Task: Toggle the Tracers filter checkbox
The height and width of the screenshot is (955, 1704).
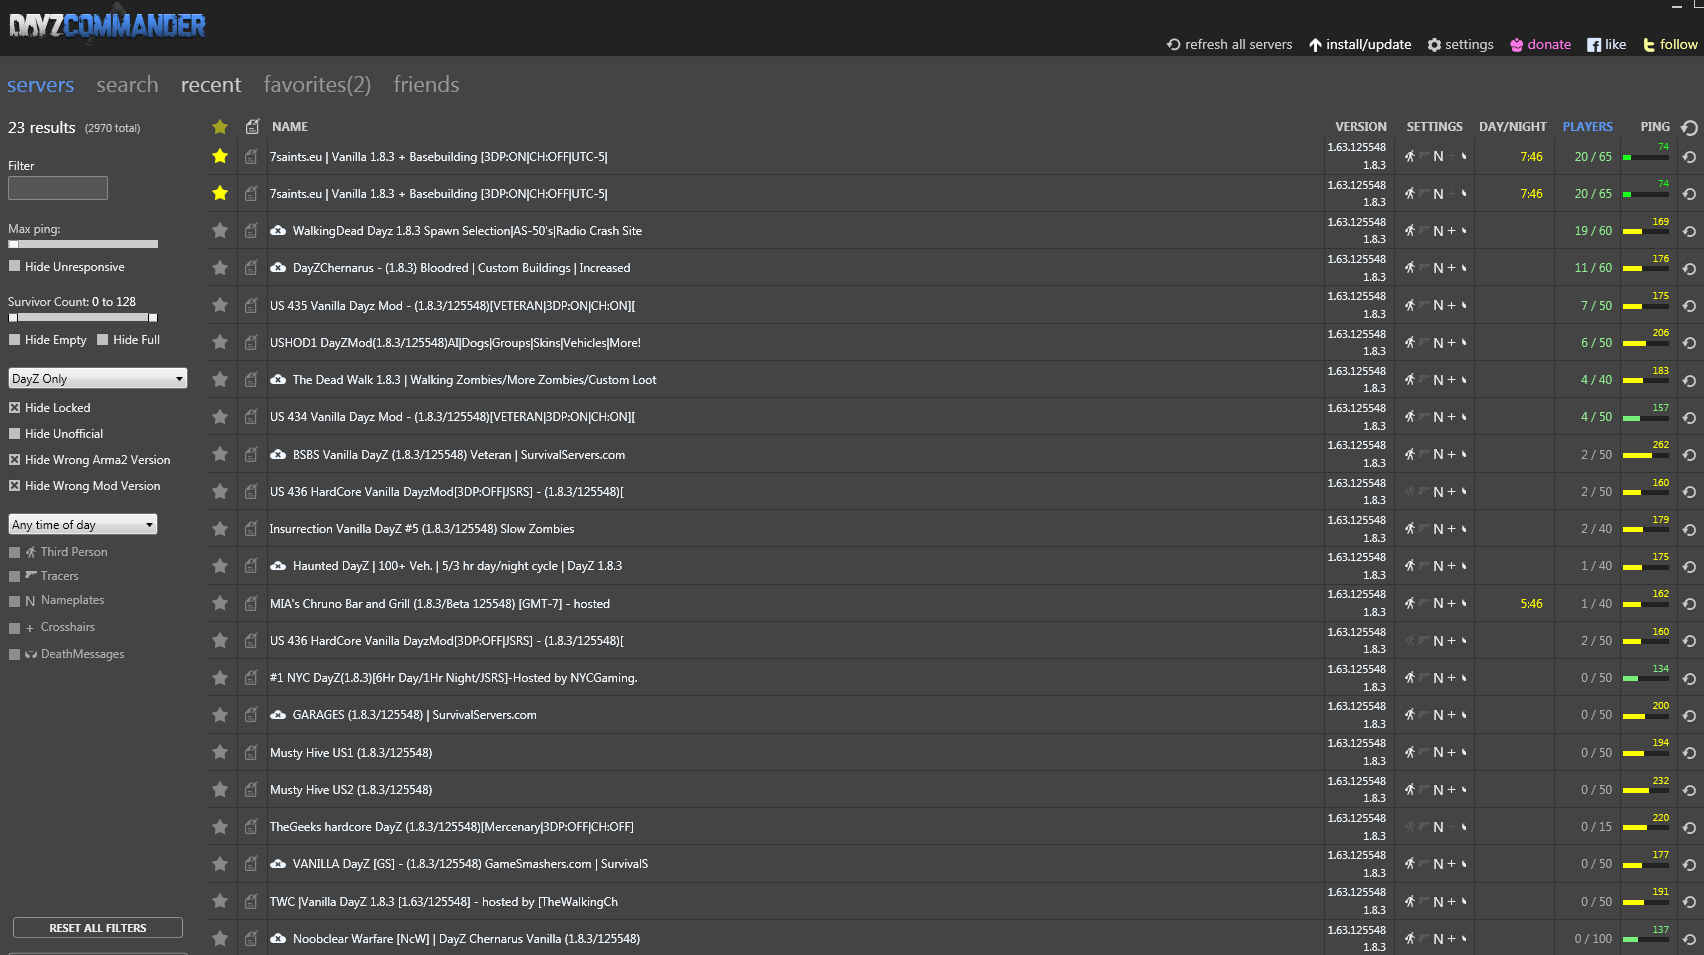Action: tap(14, 576)
